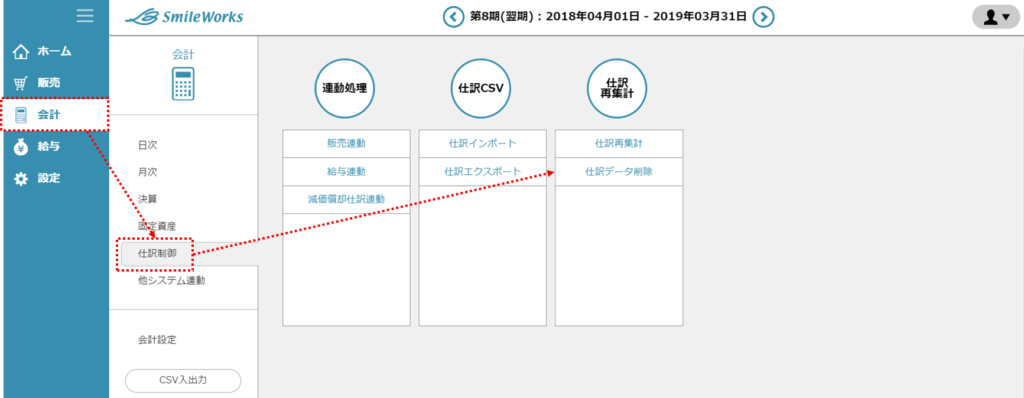Click the SmileWorks logo

(x=184, y=17)
